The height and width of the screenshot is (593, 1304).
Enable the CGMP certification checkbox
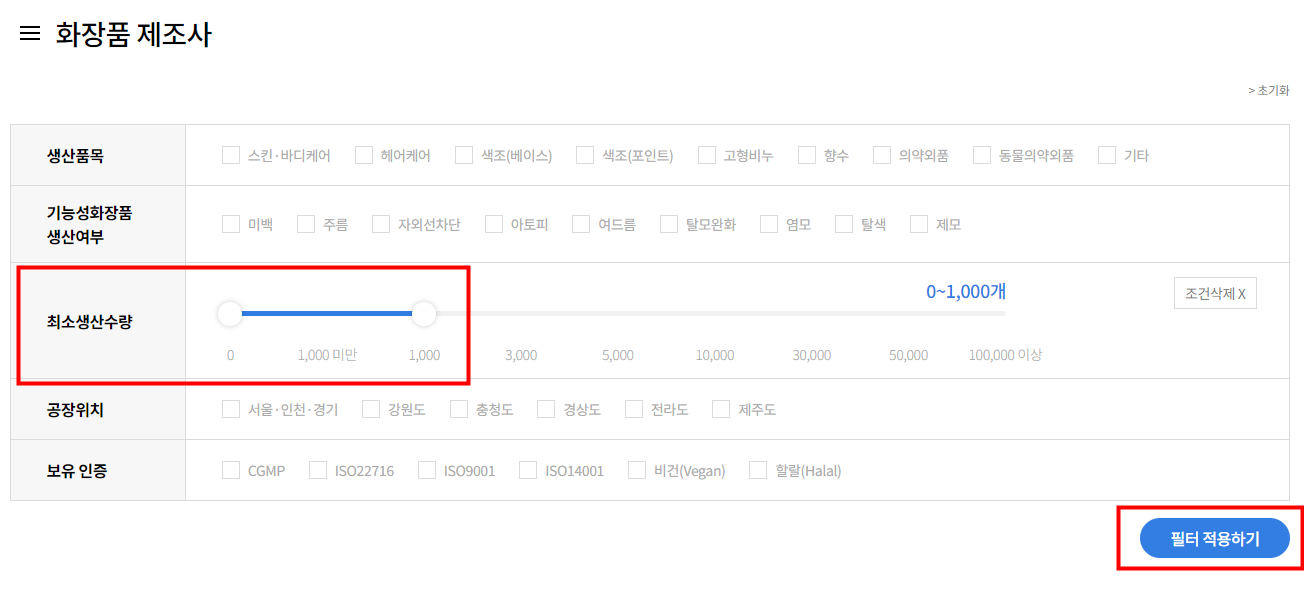[x=231, y=470]
